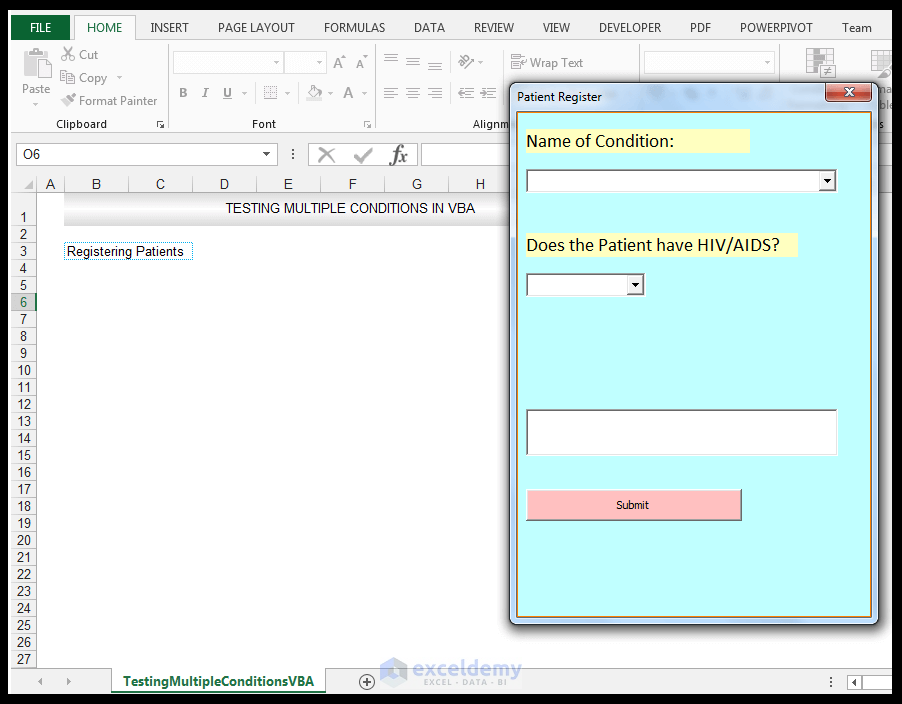Open the font name dropdown
This screenshot has width=902, height=704.
276,62
